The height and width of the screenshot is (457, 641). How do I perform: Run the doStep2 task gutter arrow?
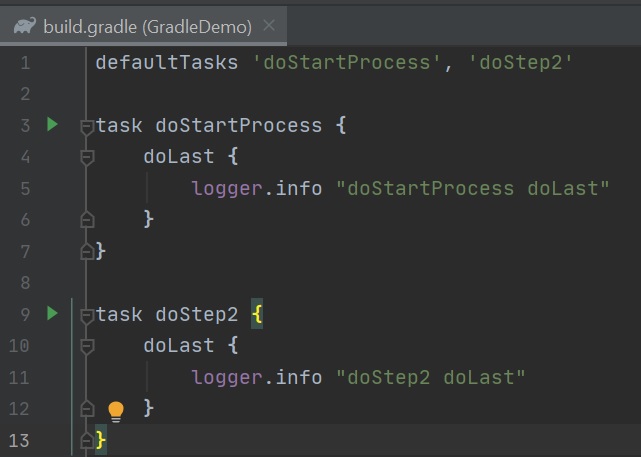pyautogui.click(x=53, y=313)
